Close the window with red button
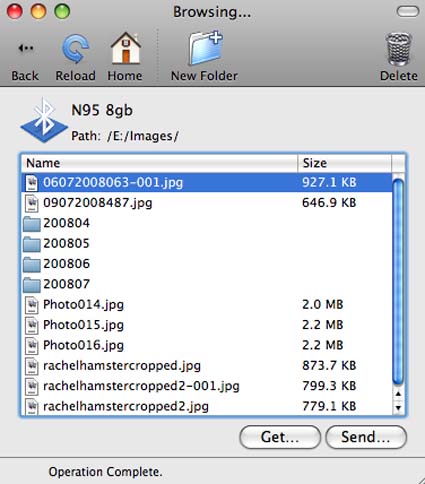This screenshot has height=484, width=425. point(15,11)
